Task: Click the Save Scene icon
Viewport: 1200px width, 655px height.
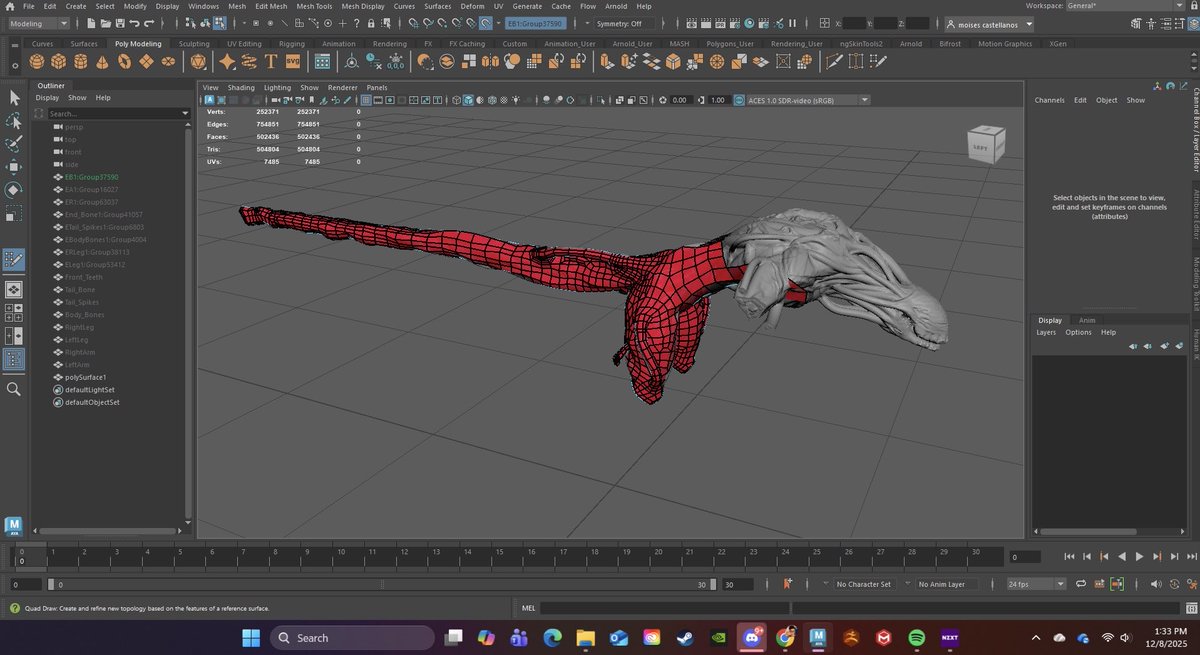Action: click(119, 22)
